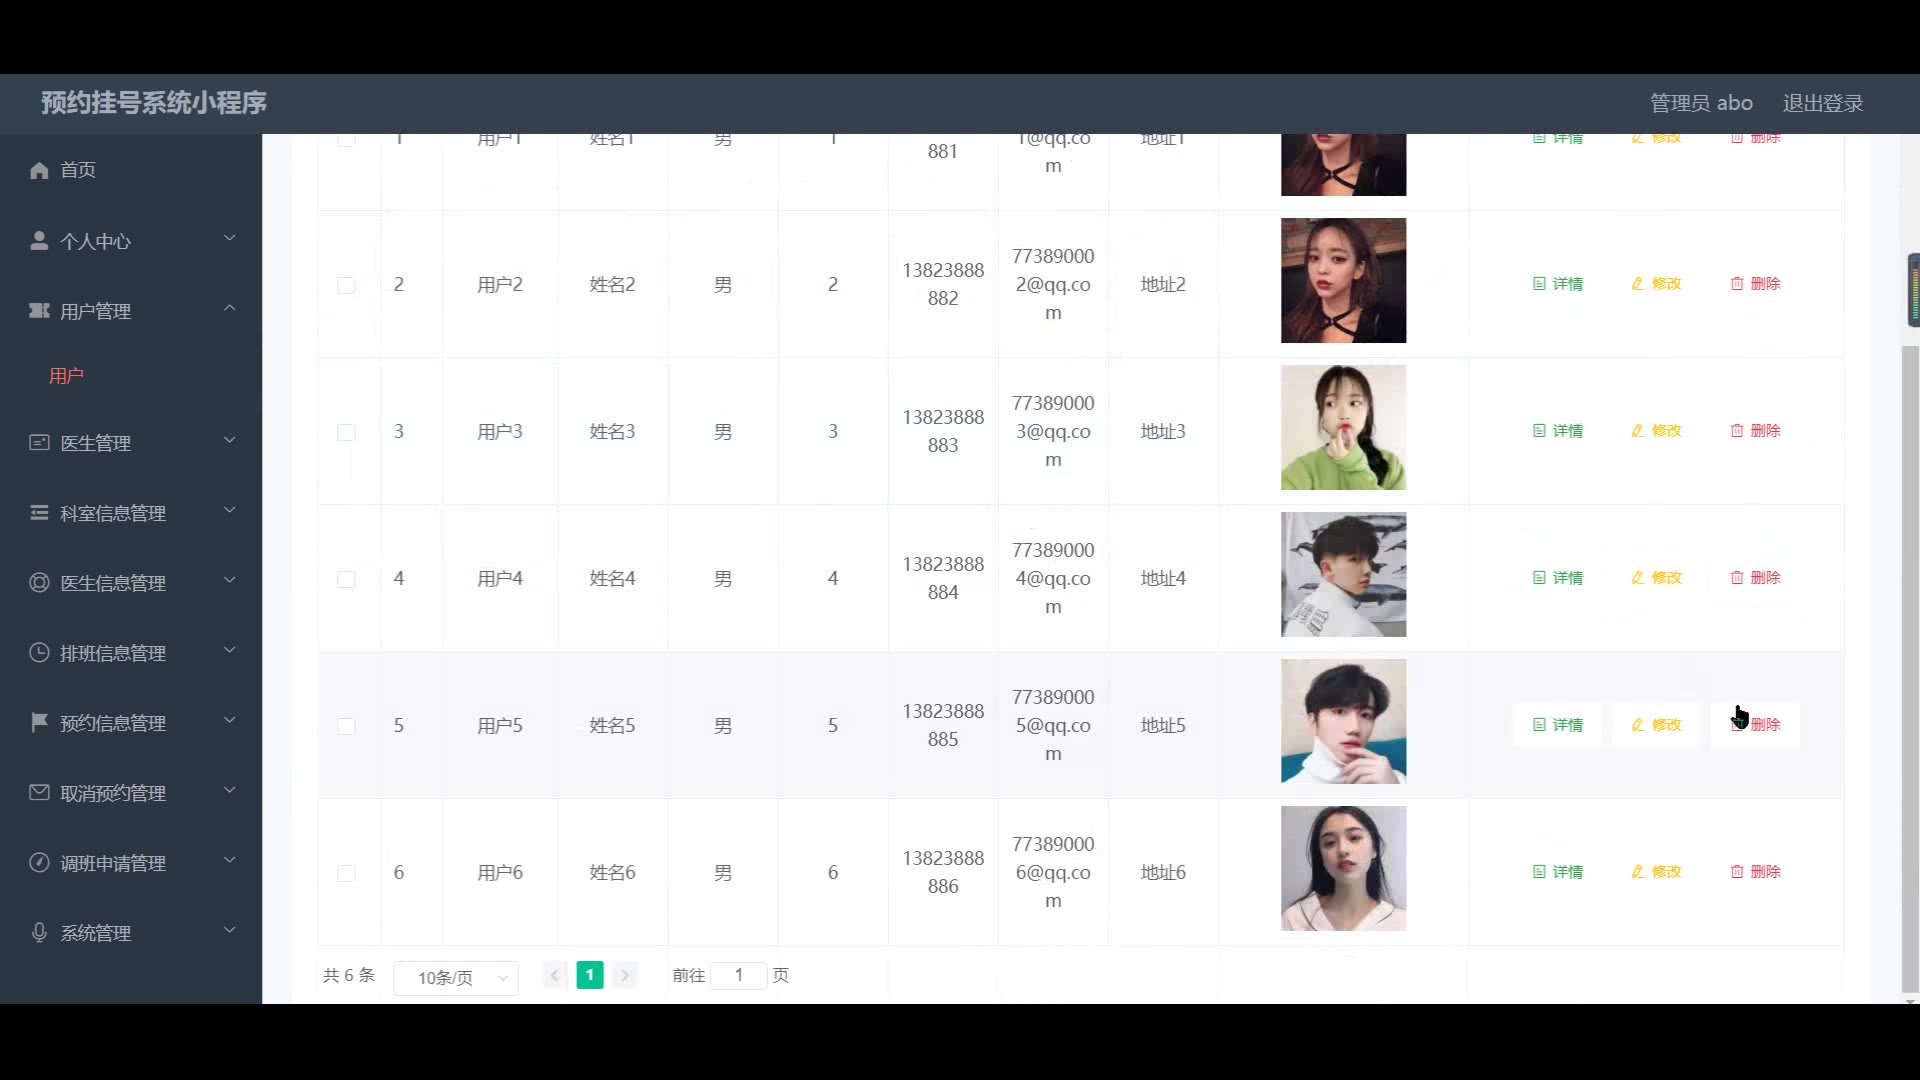Click the list icon beside 科室信息管理
This screenshot has width=1920, height=1080.
pos(39,512)
